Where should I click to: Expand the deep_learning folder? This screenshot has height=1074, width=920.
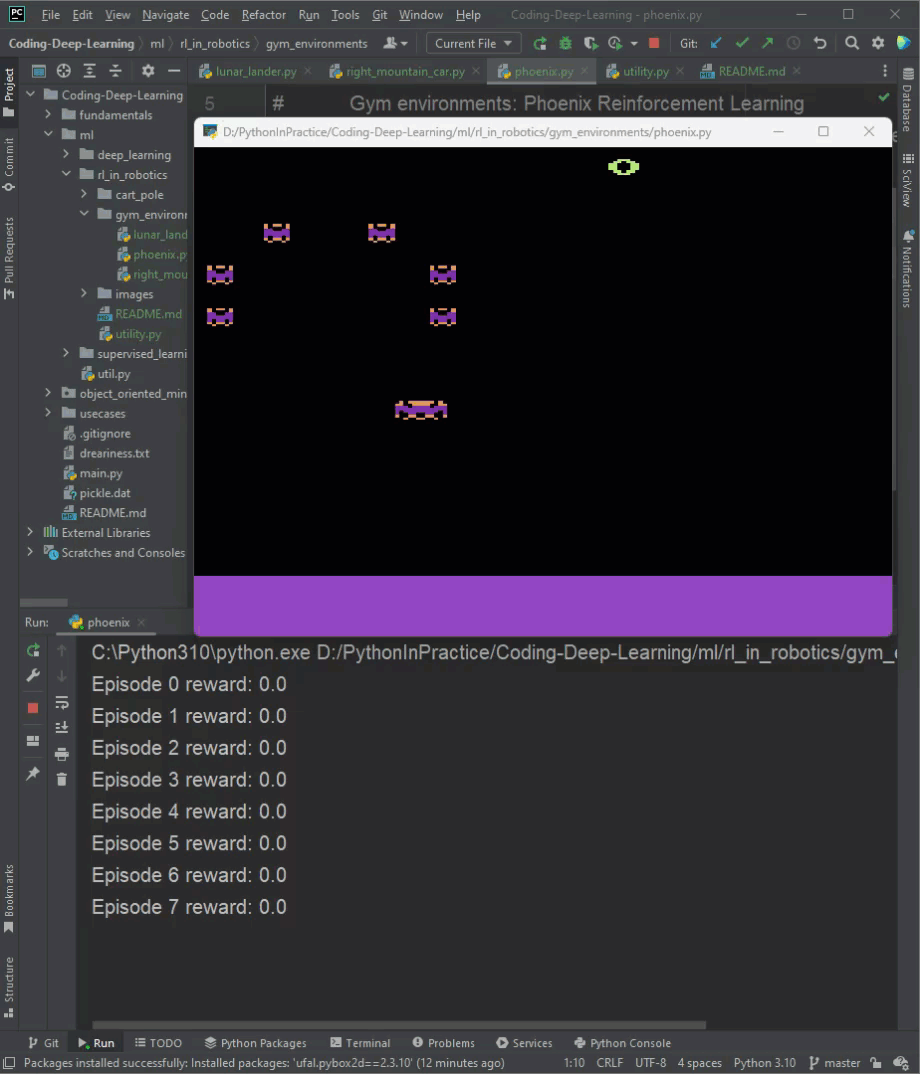(66, 154)
